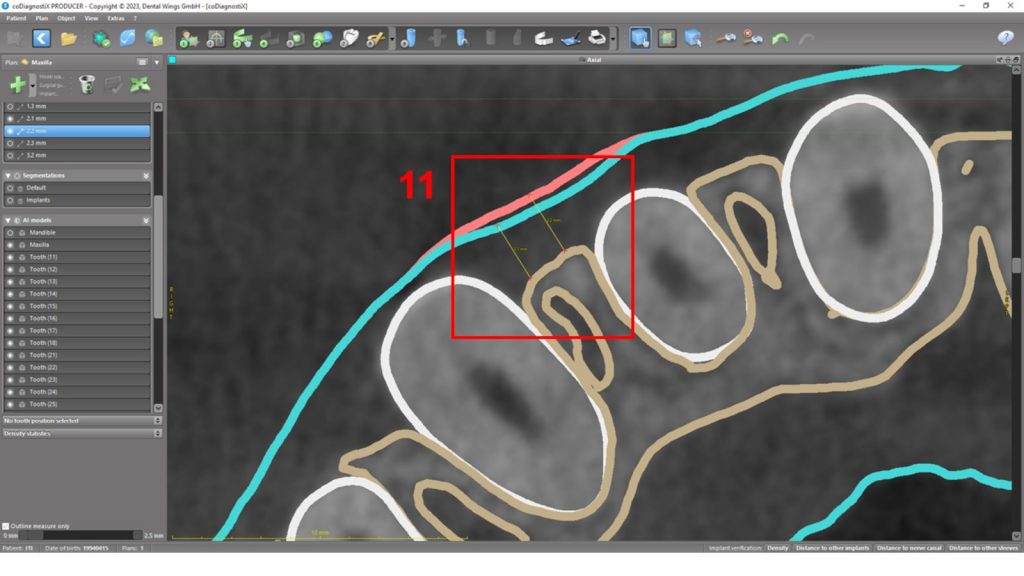Click the white tooth crown icon
The width and height of the screenshot is (1024, 576).
[x=349, y=39]
